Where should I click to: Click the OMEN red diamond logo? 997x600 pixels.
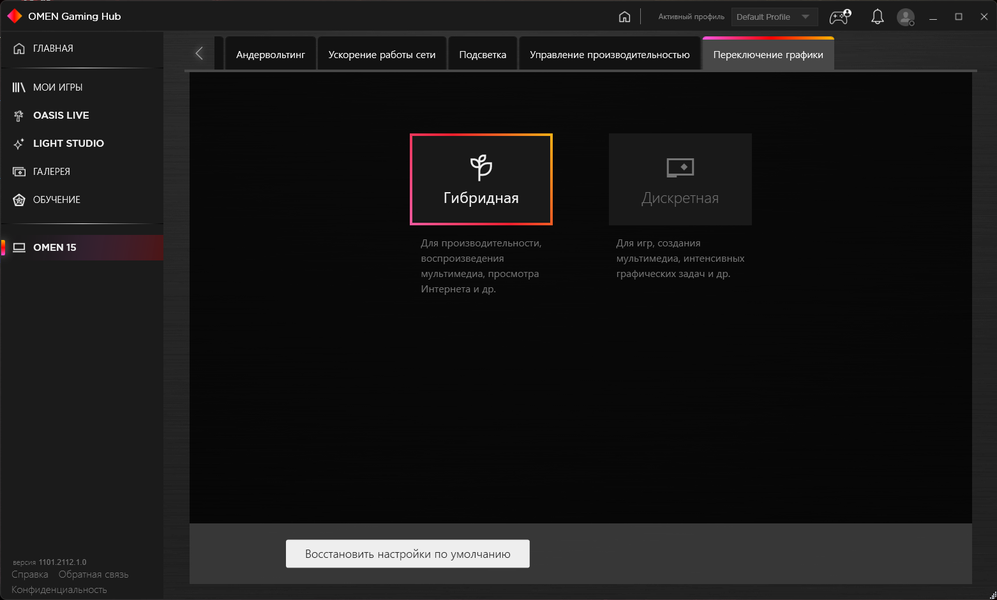coord(14,16)
